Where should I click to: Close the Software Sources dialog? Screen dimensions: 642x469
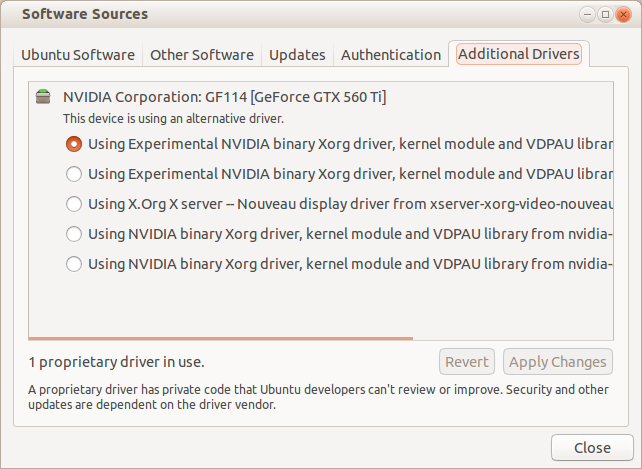592,448
